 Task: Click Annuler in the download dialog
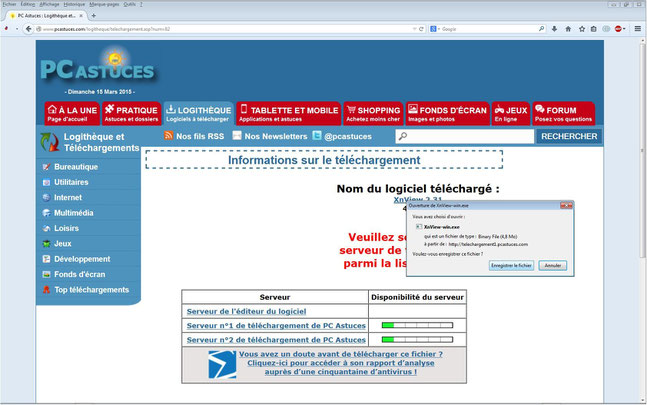553,265
